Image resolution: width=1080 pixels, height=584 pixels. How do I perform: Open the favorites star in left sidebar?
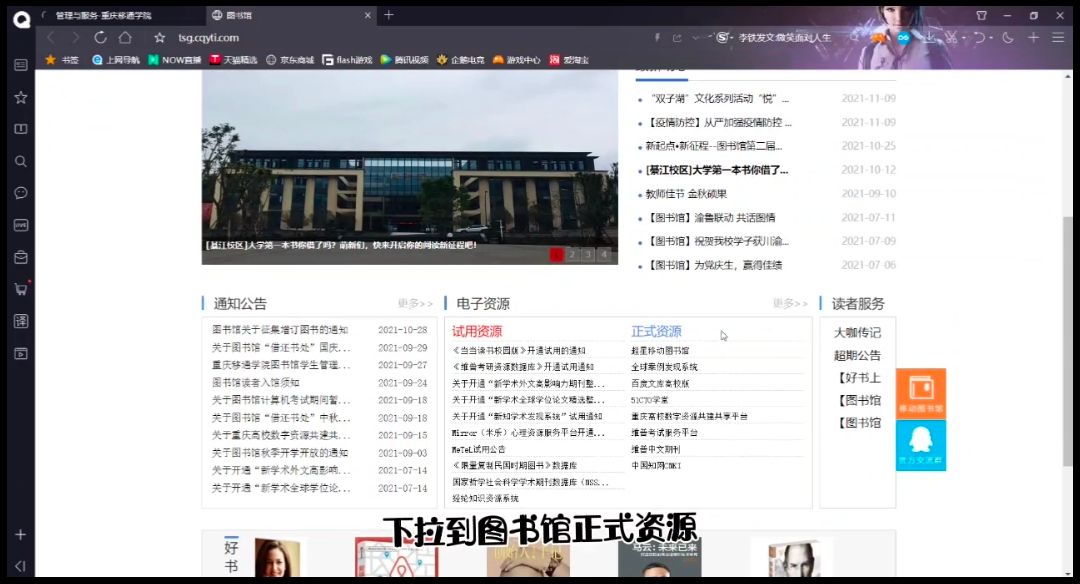[x=20, y=97]
